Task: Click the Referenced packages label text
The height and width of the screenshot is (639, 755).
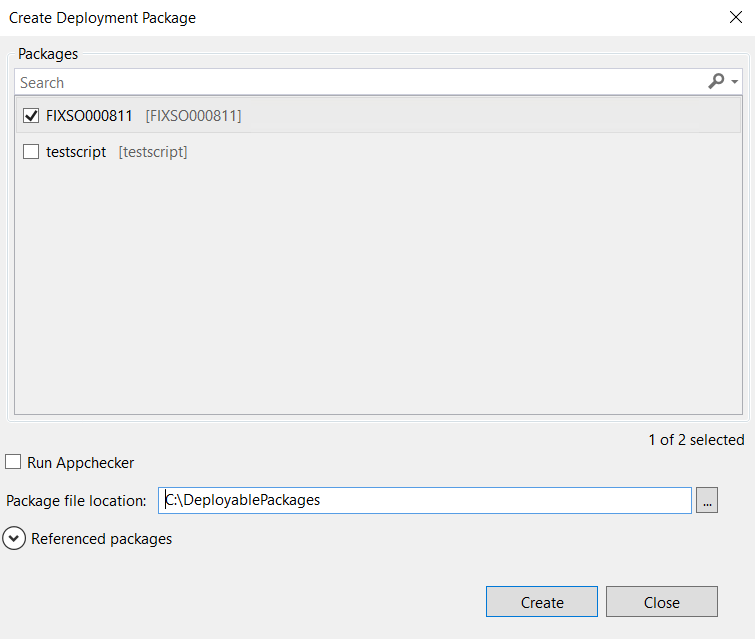Action: tap(102, 539)
